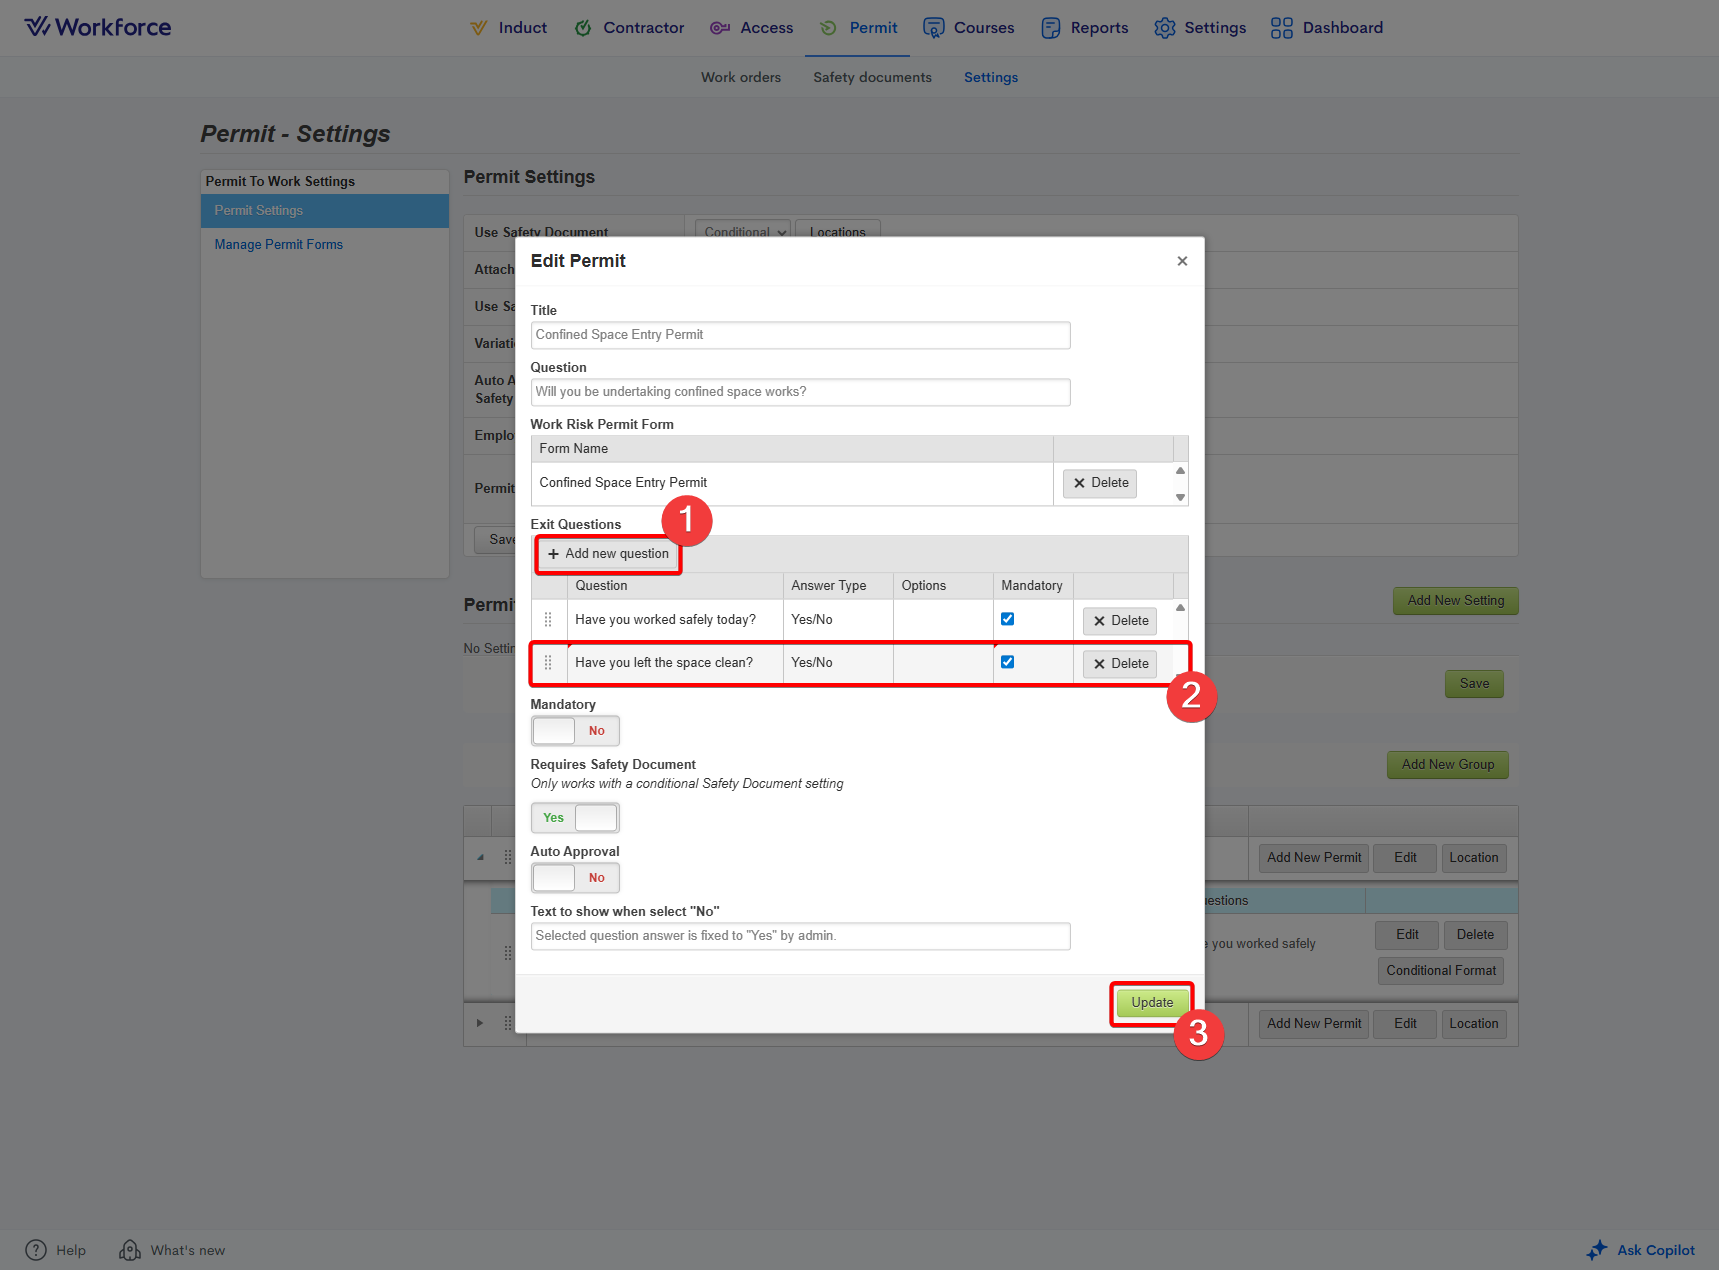Click the Workforce logo icon

[37, 27]
